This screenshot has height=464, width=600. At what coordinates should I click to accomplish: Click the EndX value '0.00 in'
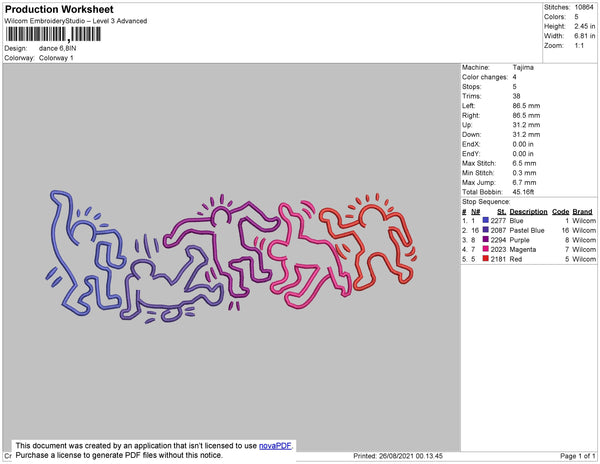[523, 144]
